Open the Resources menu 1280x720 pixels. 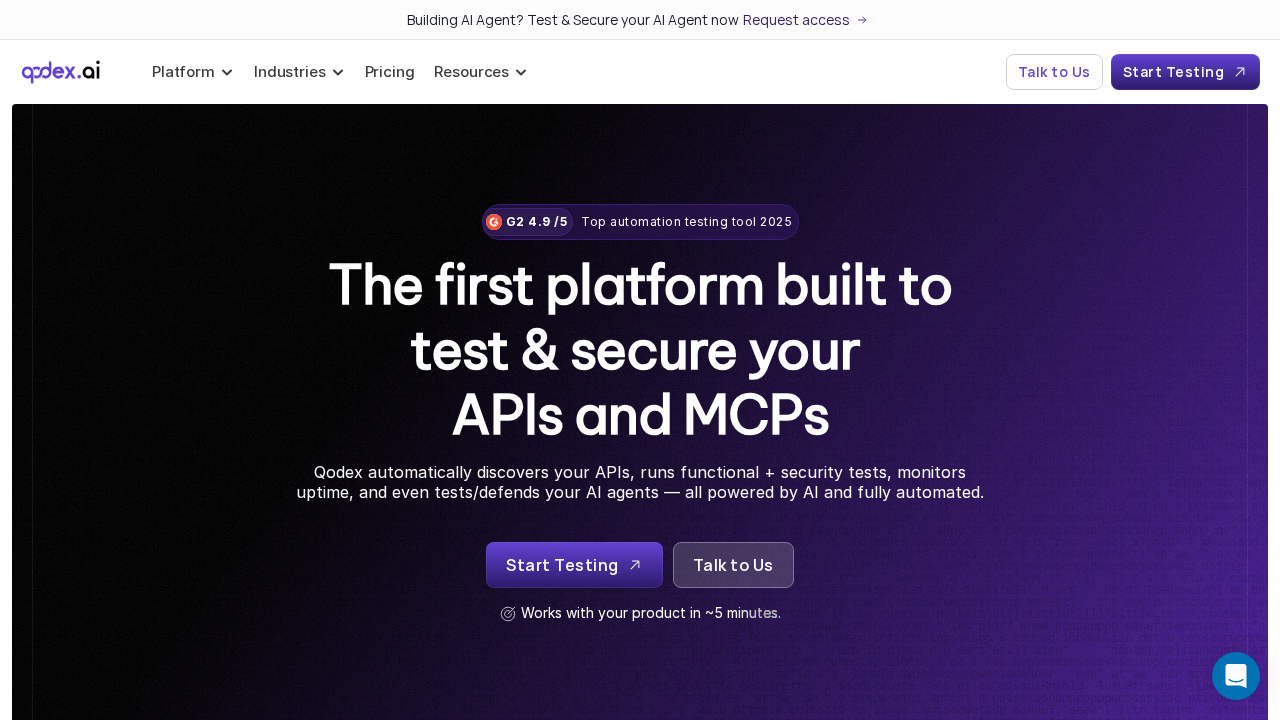point(471,72)
